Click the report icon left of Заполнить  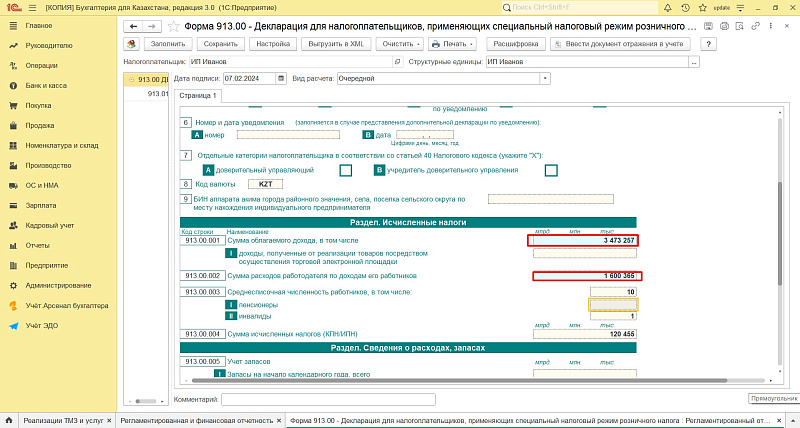click(132, 44)
